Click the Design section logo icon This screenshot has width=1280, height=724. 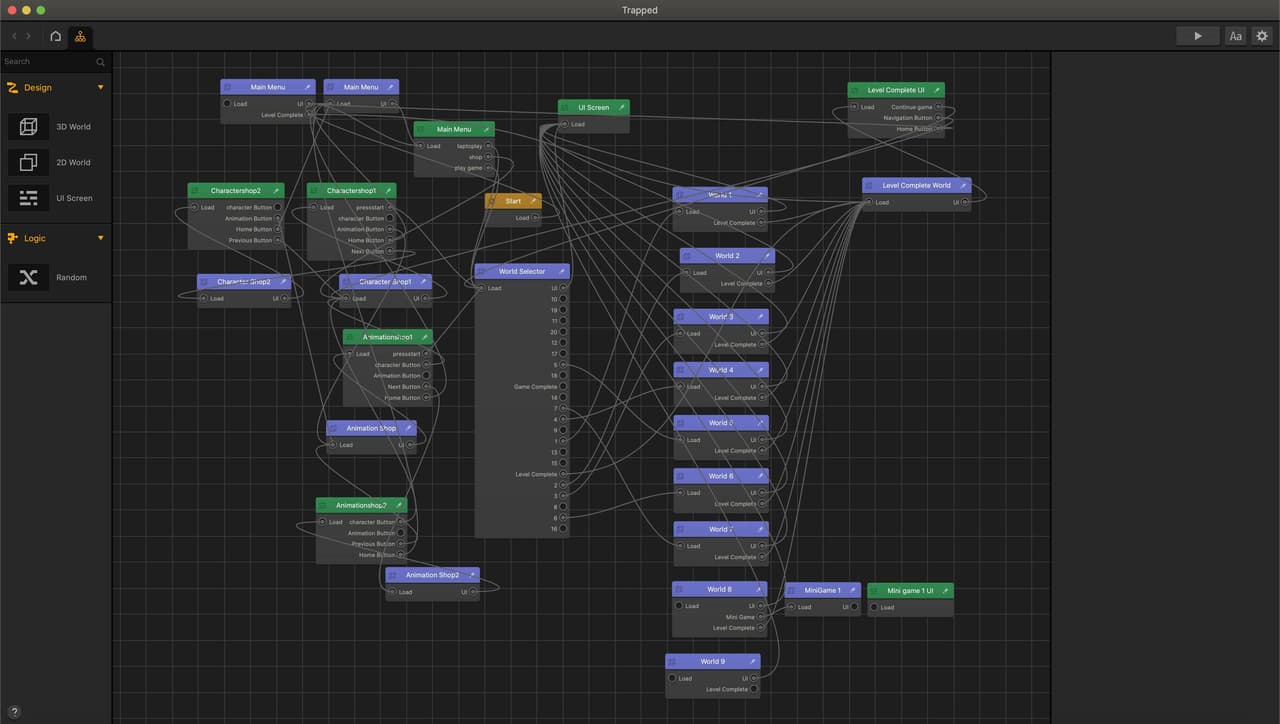tap(12, 87)
